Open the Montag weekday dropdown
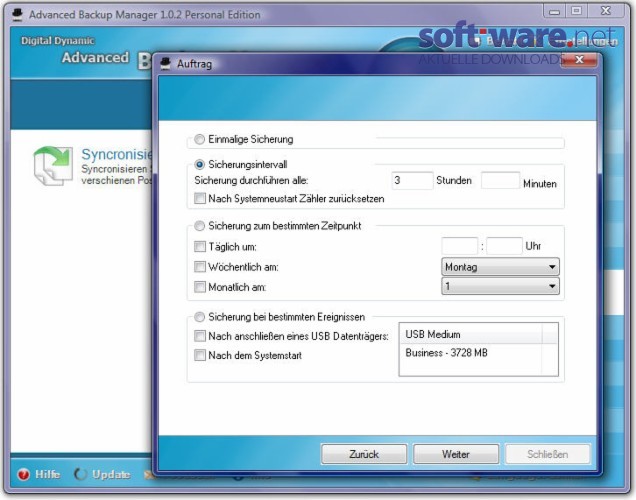Image resolution: width=636 pixels, height=500 pixels. click(x=500, y=267)
